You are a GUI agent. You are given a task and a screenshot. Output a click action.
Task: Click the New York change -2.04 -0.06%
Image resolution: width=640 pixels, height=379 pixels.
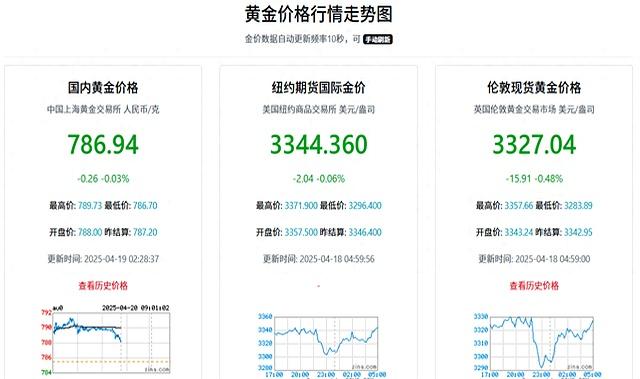[318, 179]
